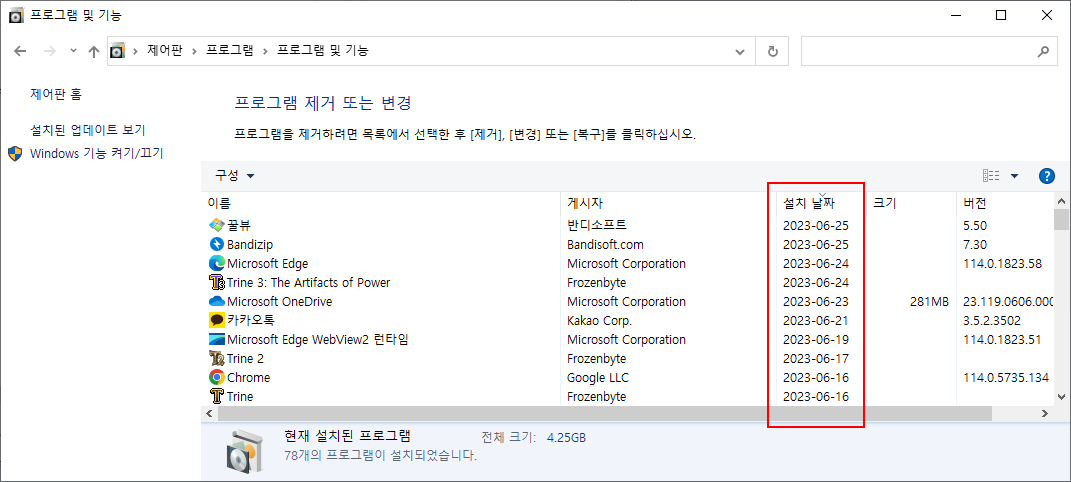Viewport: 1071px width, 482px height.
Task: Click the vertical scrollbar up arrow
Action: 1061,201
